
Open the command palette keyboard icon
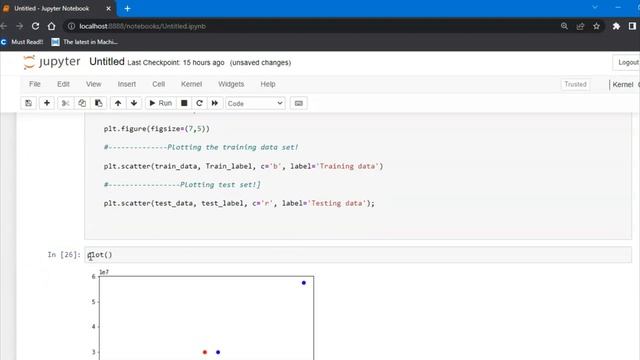pos(299,103)
